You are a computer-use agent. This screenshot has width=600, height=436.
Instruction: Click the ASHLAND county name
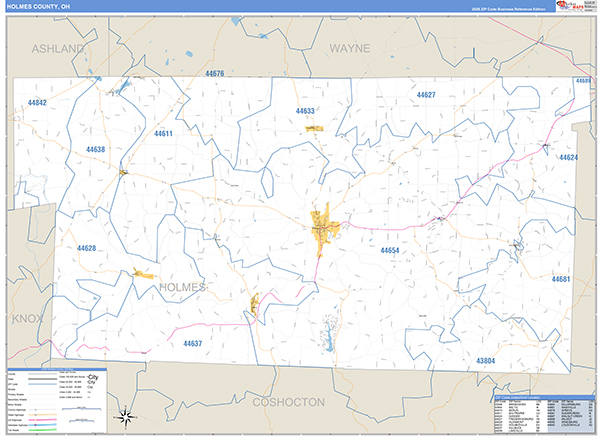click(x=58, y=49)
